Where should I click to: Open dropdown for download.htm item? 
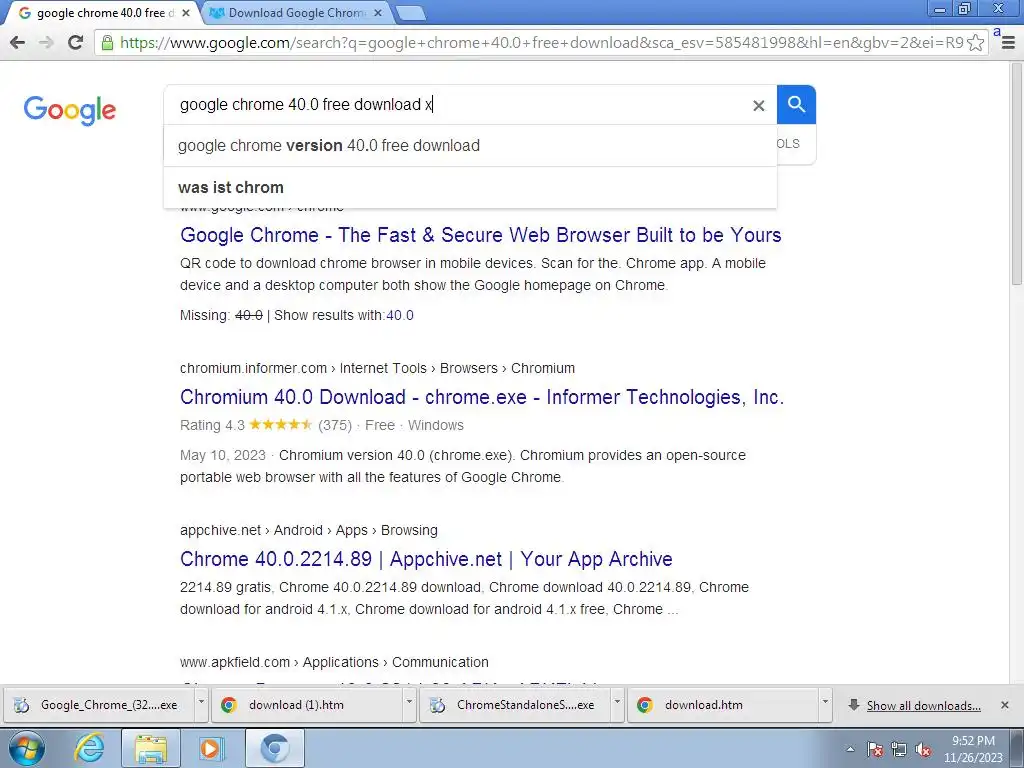825,704
